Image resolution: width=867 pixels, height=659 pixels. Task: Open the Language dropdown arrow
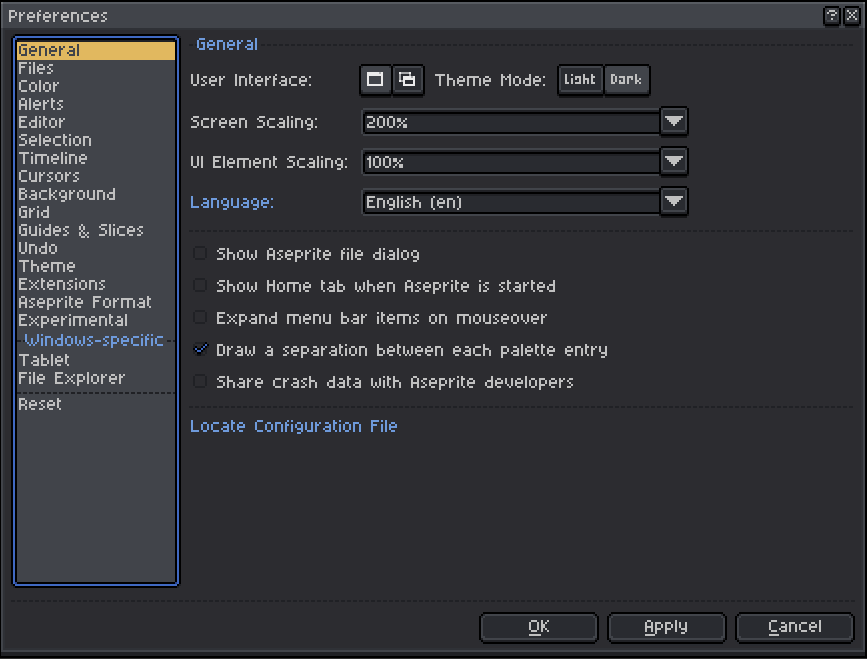point(673,202)
